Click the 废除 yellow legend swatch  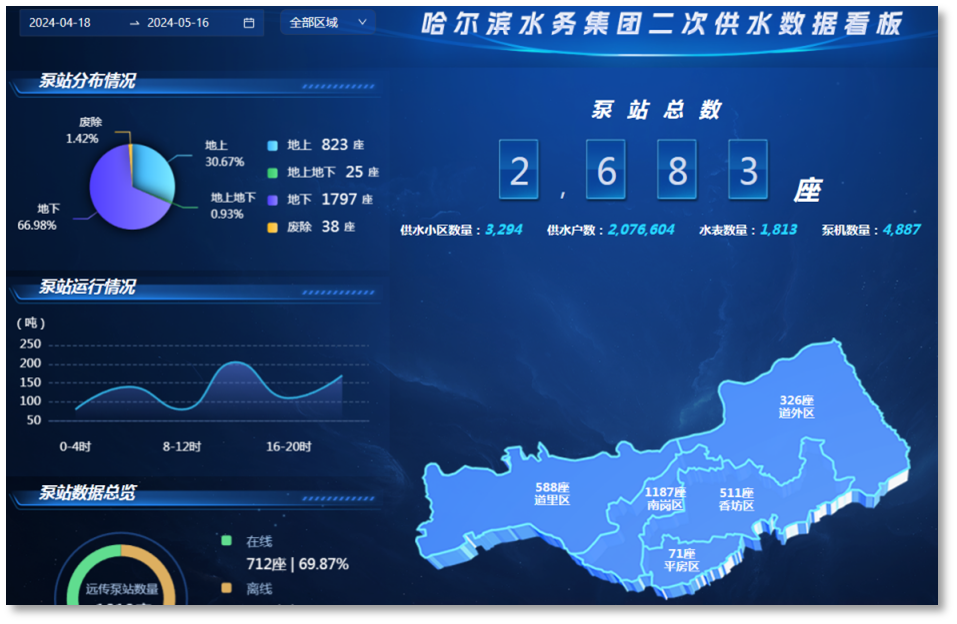coord(273,227)
